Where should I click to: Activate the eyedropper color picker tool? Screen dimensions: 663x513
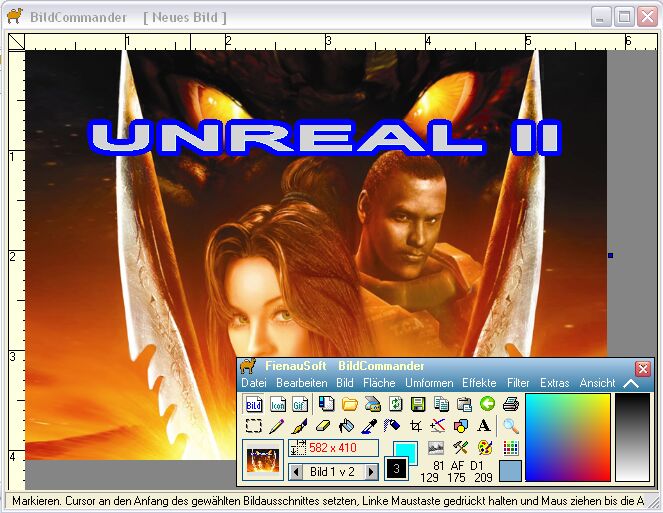coord(369,426)
